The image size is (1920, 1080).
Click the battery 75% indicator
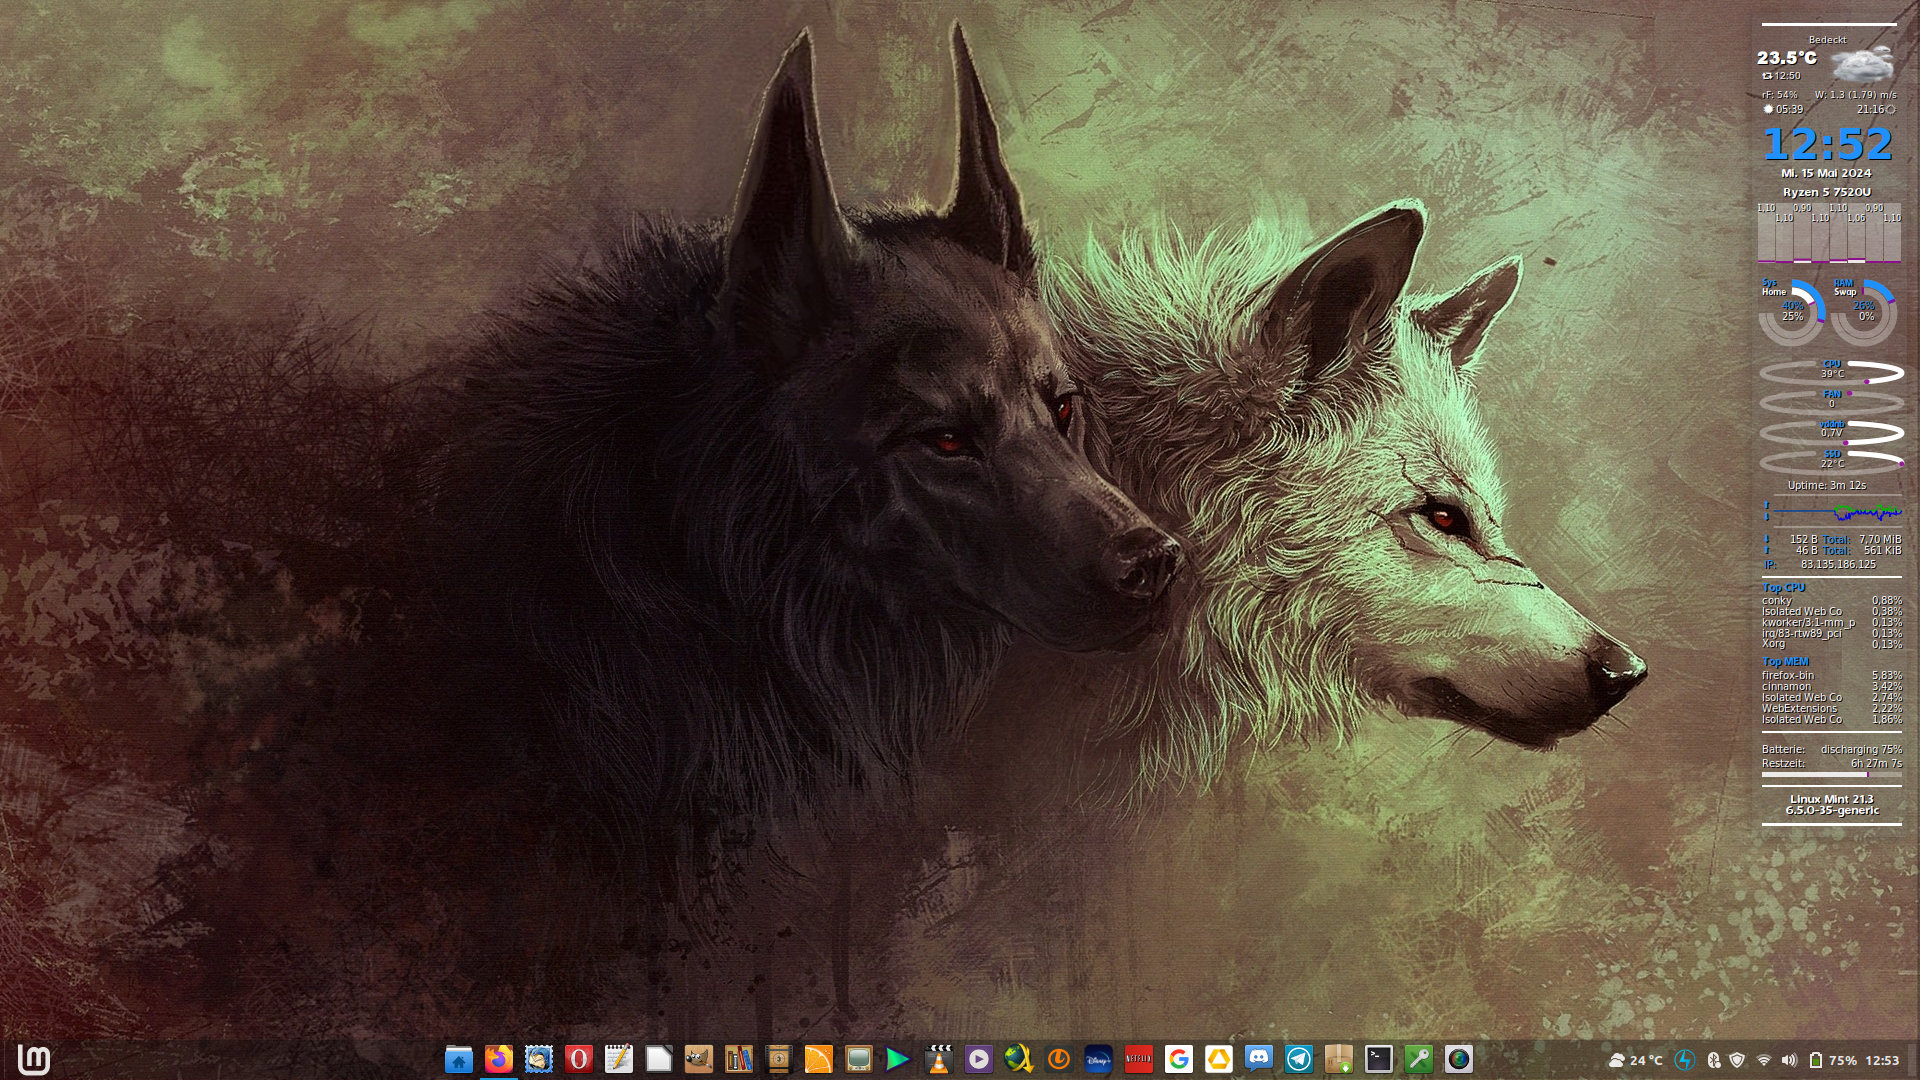coord(1833,1060)
